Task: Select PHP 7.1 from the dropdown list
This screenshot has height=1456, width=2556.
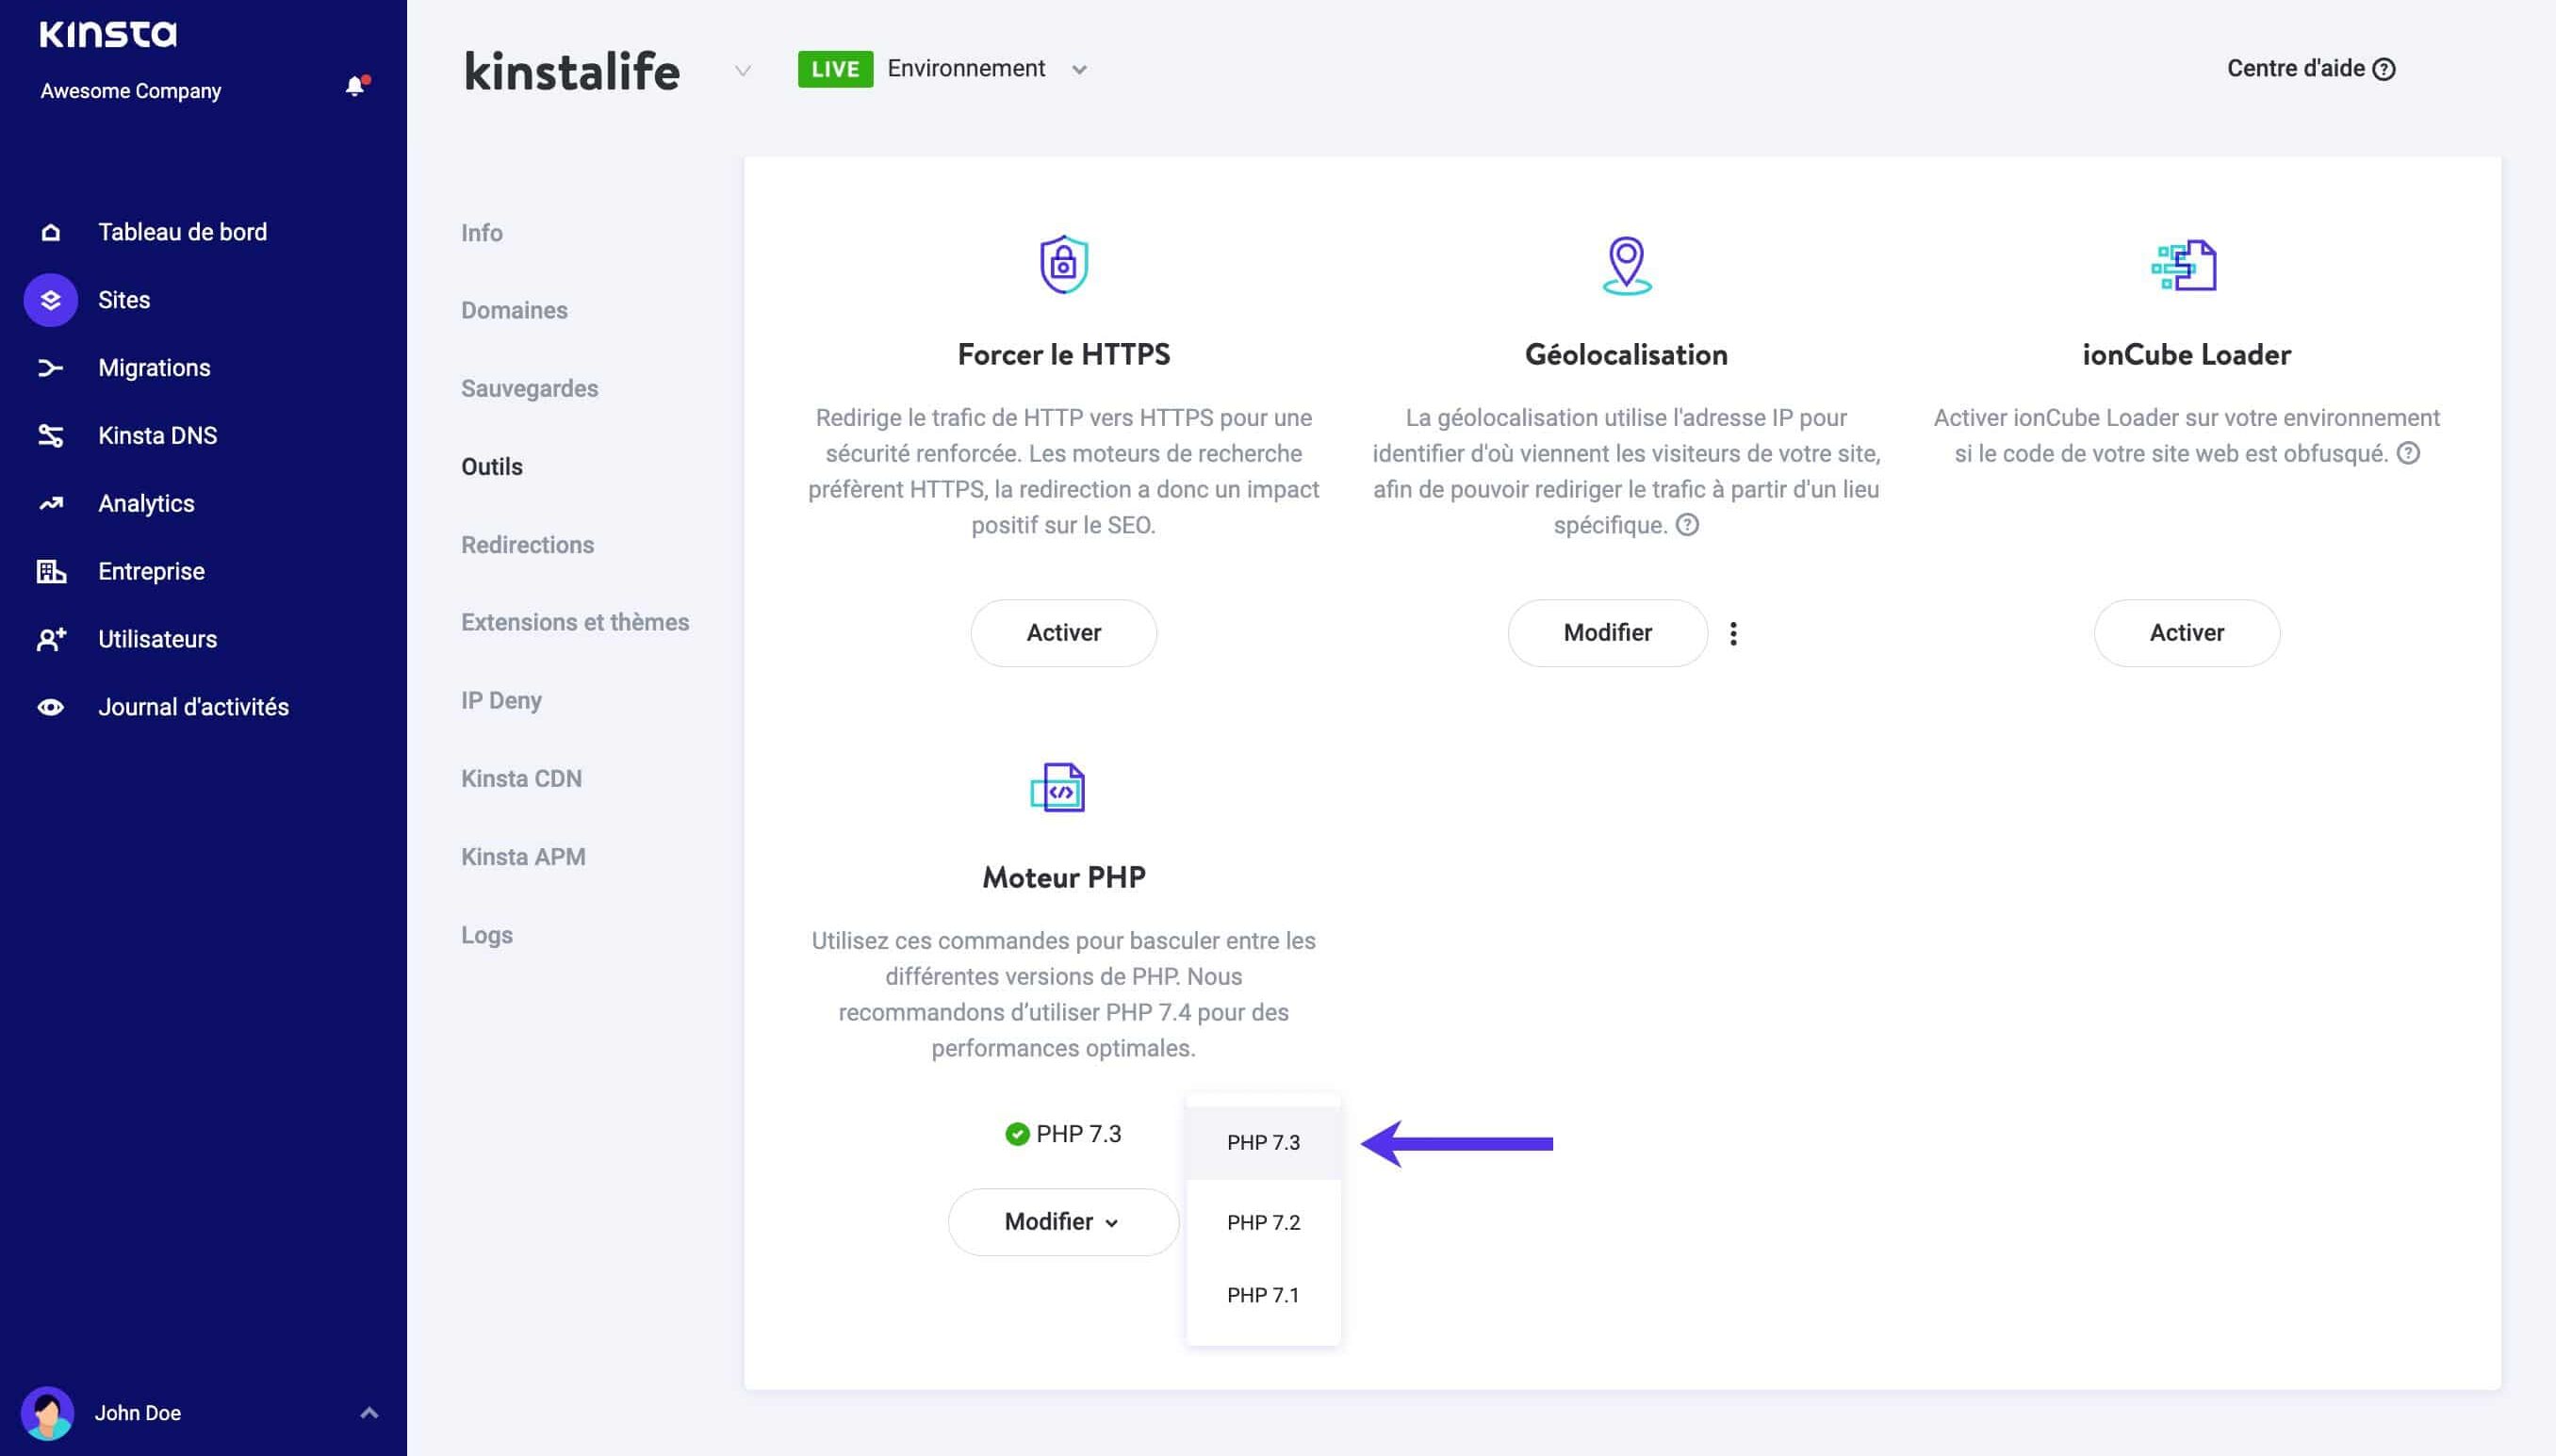Action: click(x=1263, y=1296)
